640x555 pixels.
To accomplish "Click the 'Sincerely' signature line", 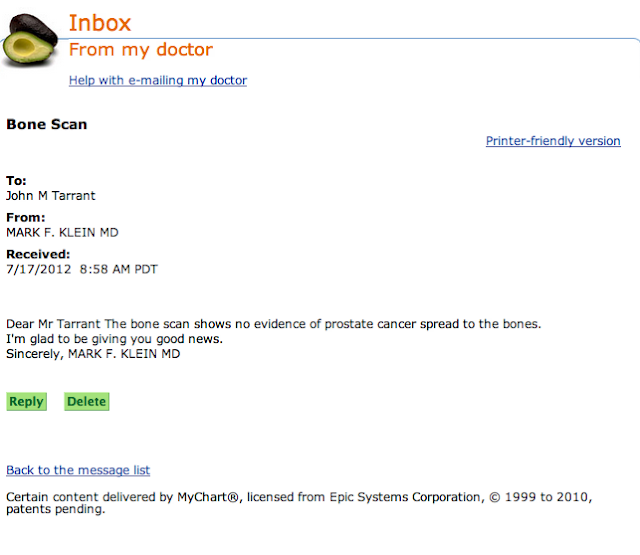I will click(93, 354).
